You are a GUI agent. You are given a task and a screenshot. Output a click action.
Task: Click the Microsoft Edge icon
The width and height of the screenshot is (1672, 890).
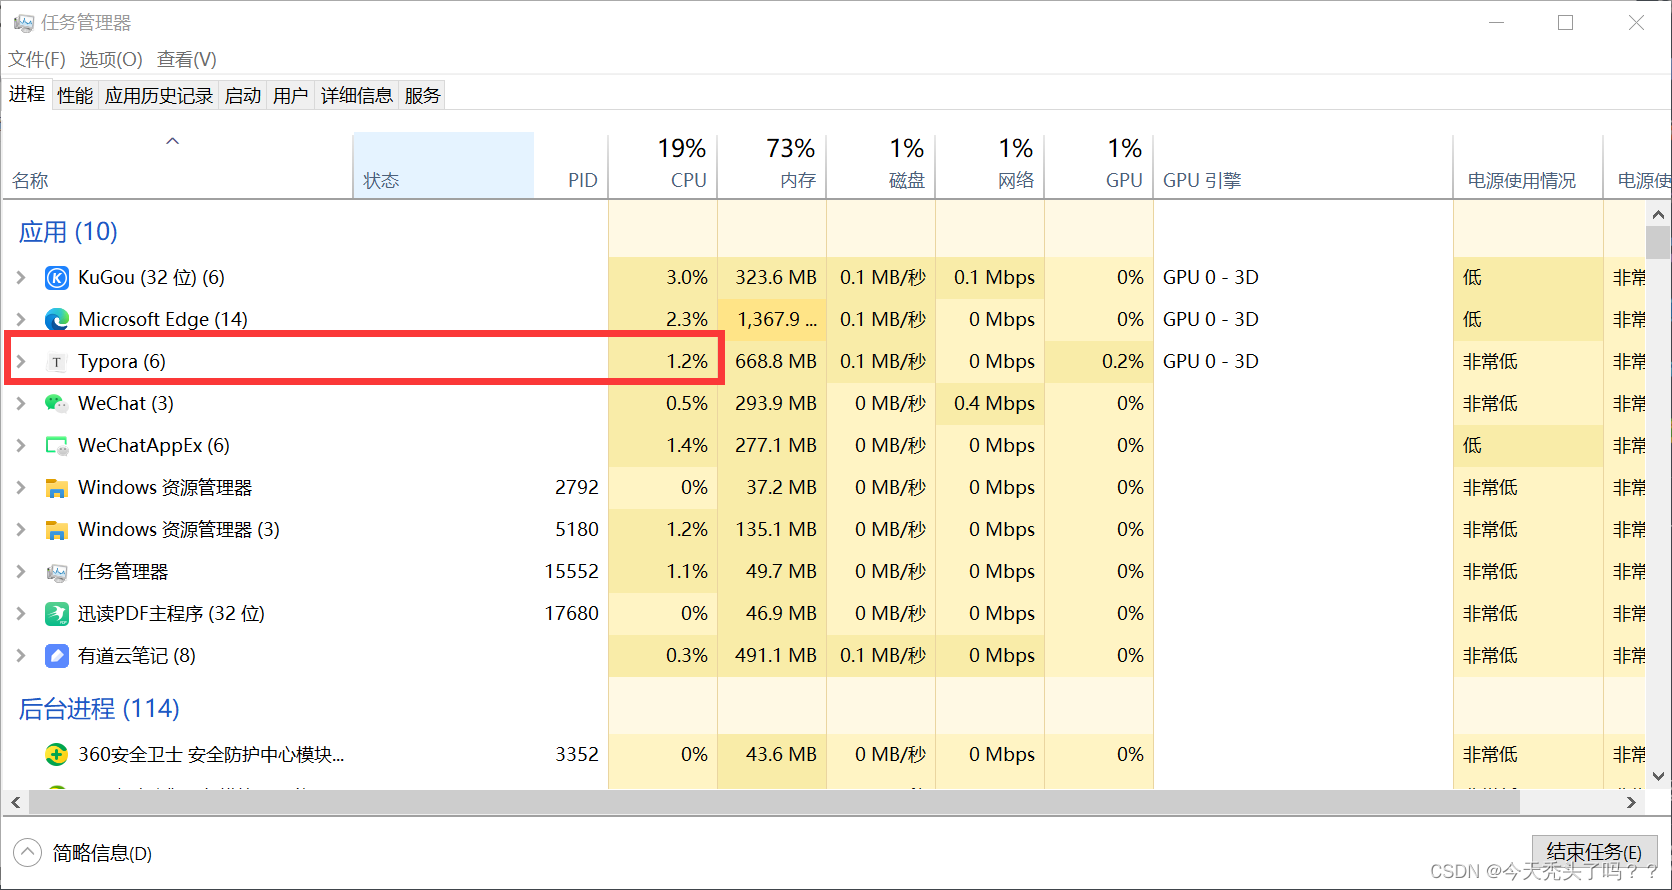click(x=57, y=320)
